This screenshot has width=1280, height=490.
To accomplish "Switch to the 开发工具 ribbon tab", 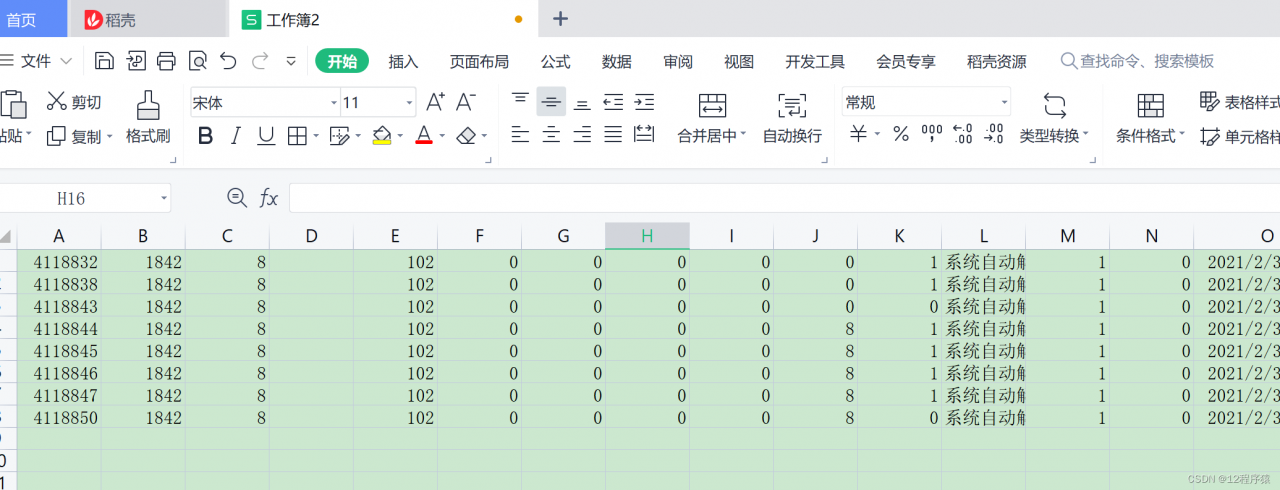I will [x=815, y=61].
